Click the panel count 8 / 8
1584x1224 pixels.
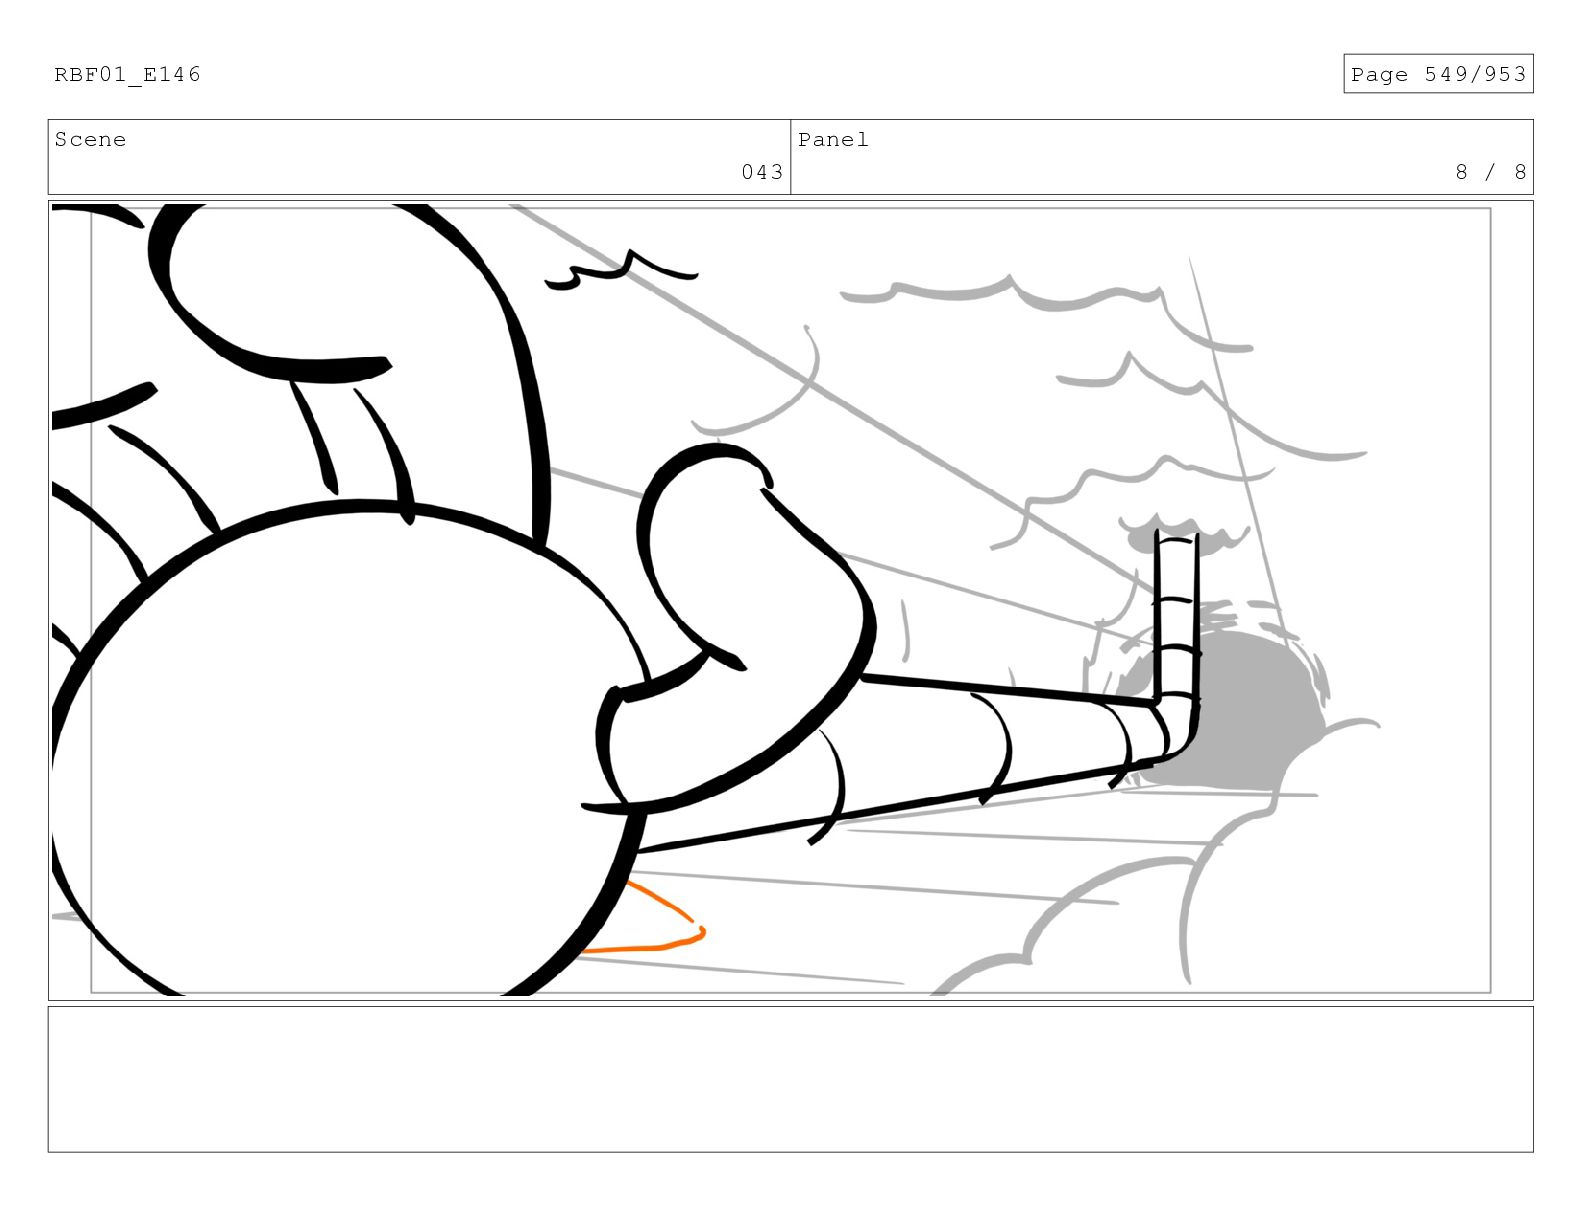click(x=1491, y=172)
